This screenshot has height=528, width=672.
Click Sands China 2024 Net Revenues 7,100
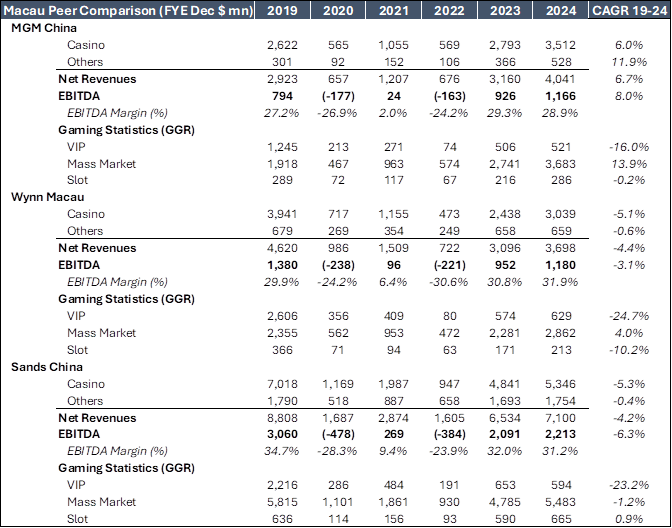click(561, 417)
